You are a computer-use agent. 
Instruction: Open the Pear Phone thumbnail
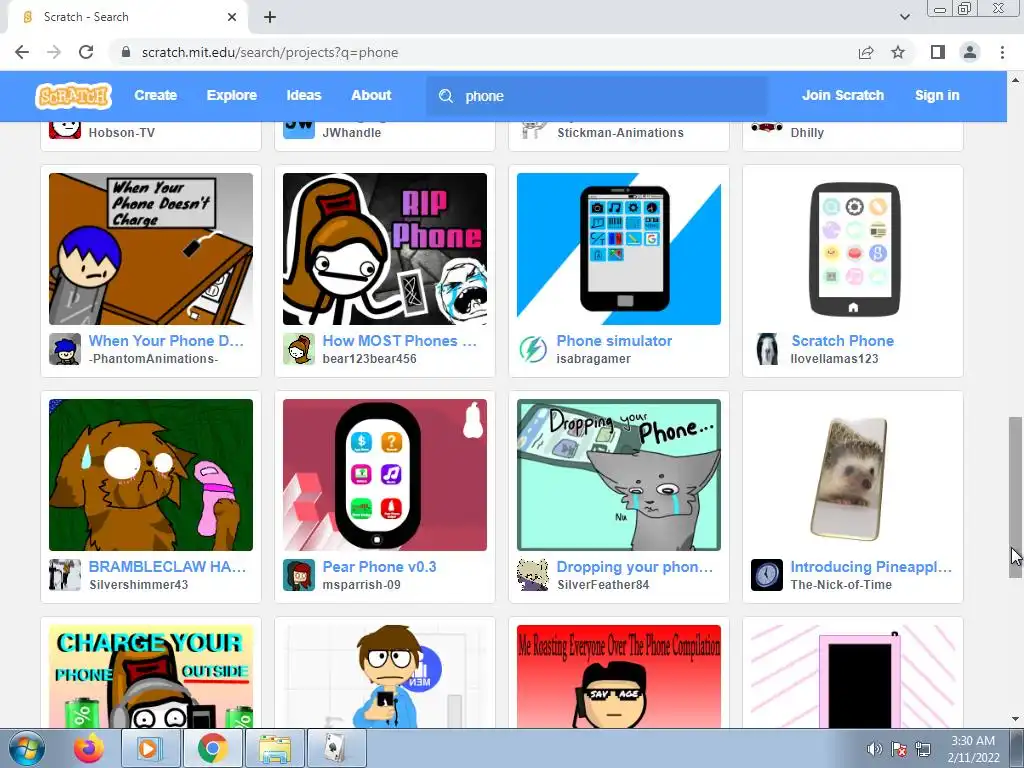385,475
